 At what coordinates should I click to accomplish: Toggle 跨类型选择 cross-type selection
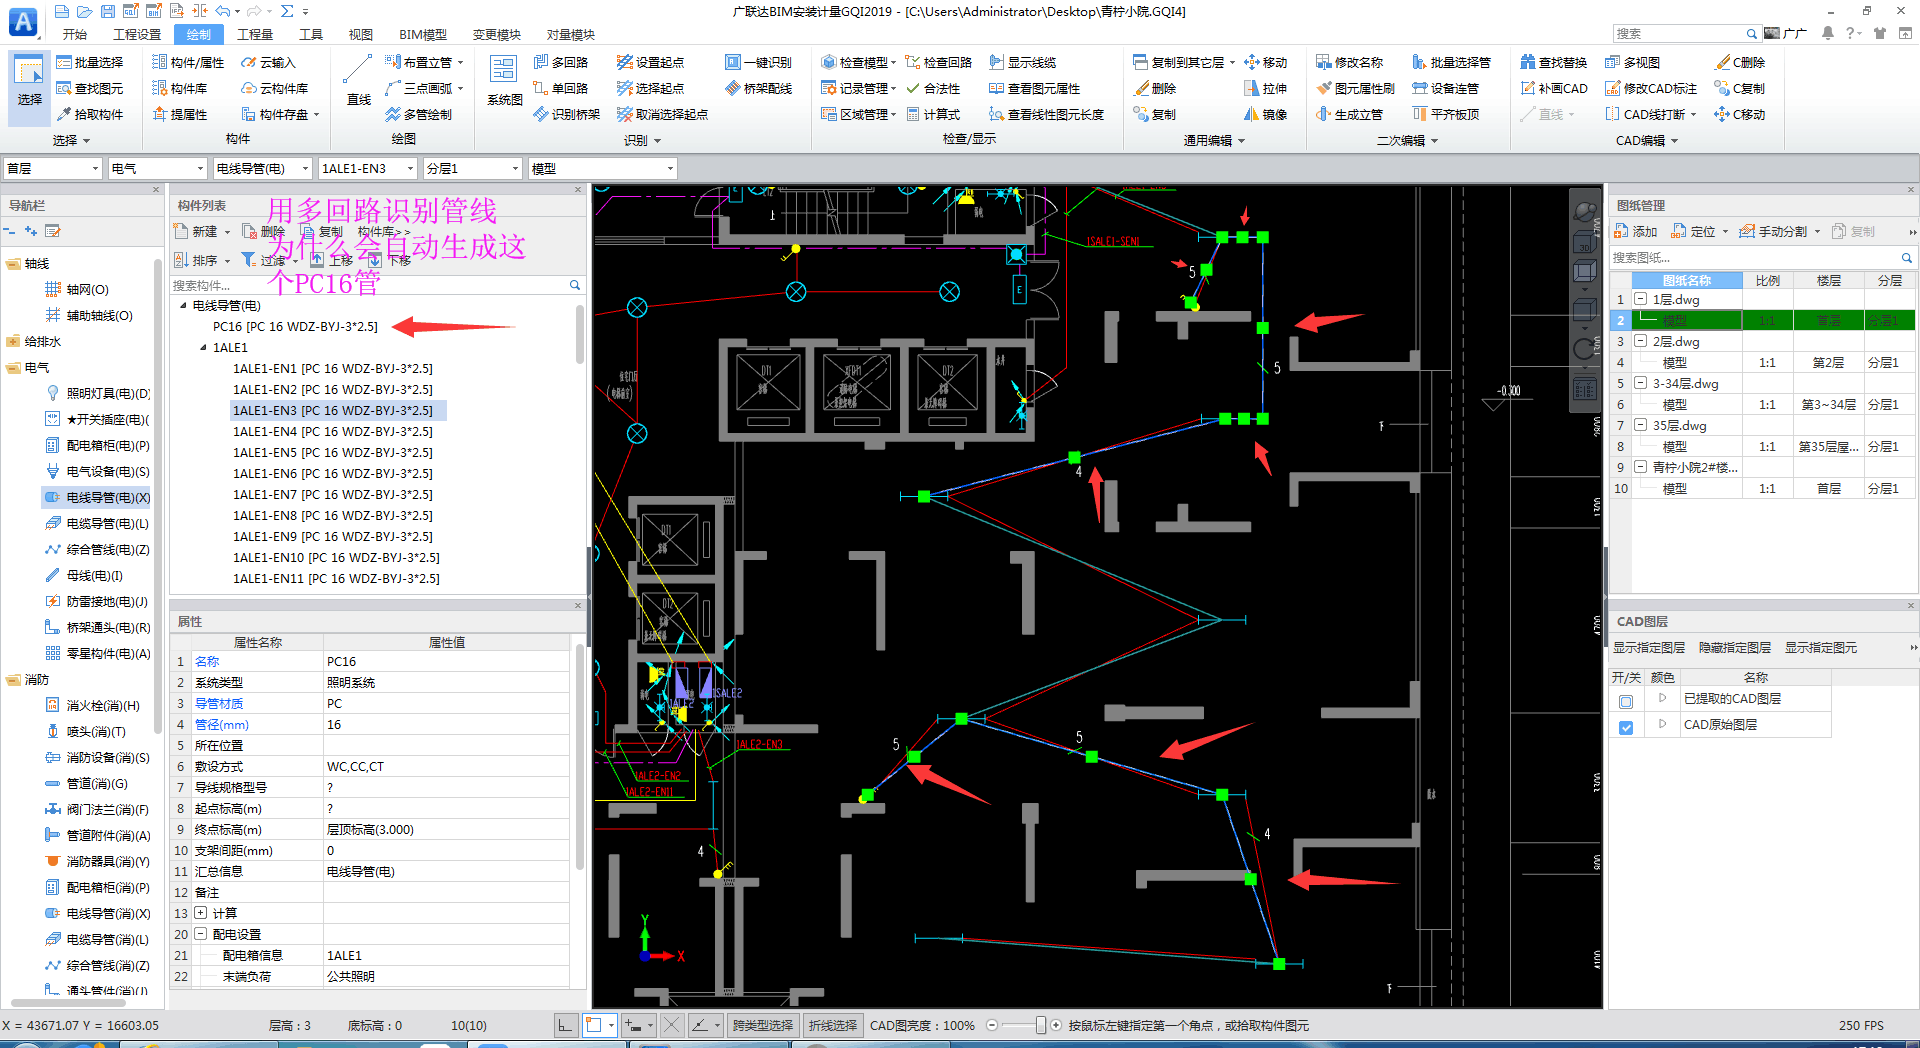coord(763,1025)
